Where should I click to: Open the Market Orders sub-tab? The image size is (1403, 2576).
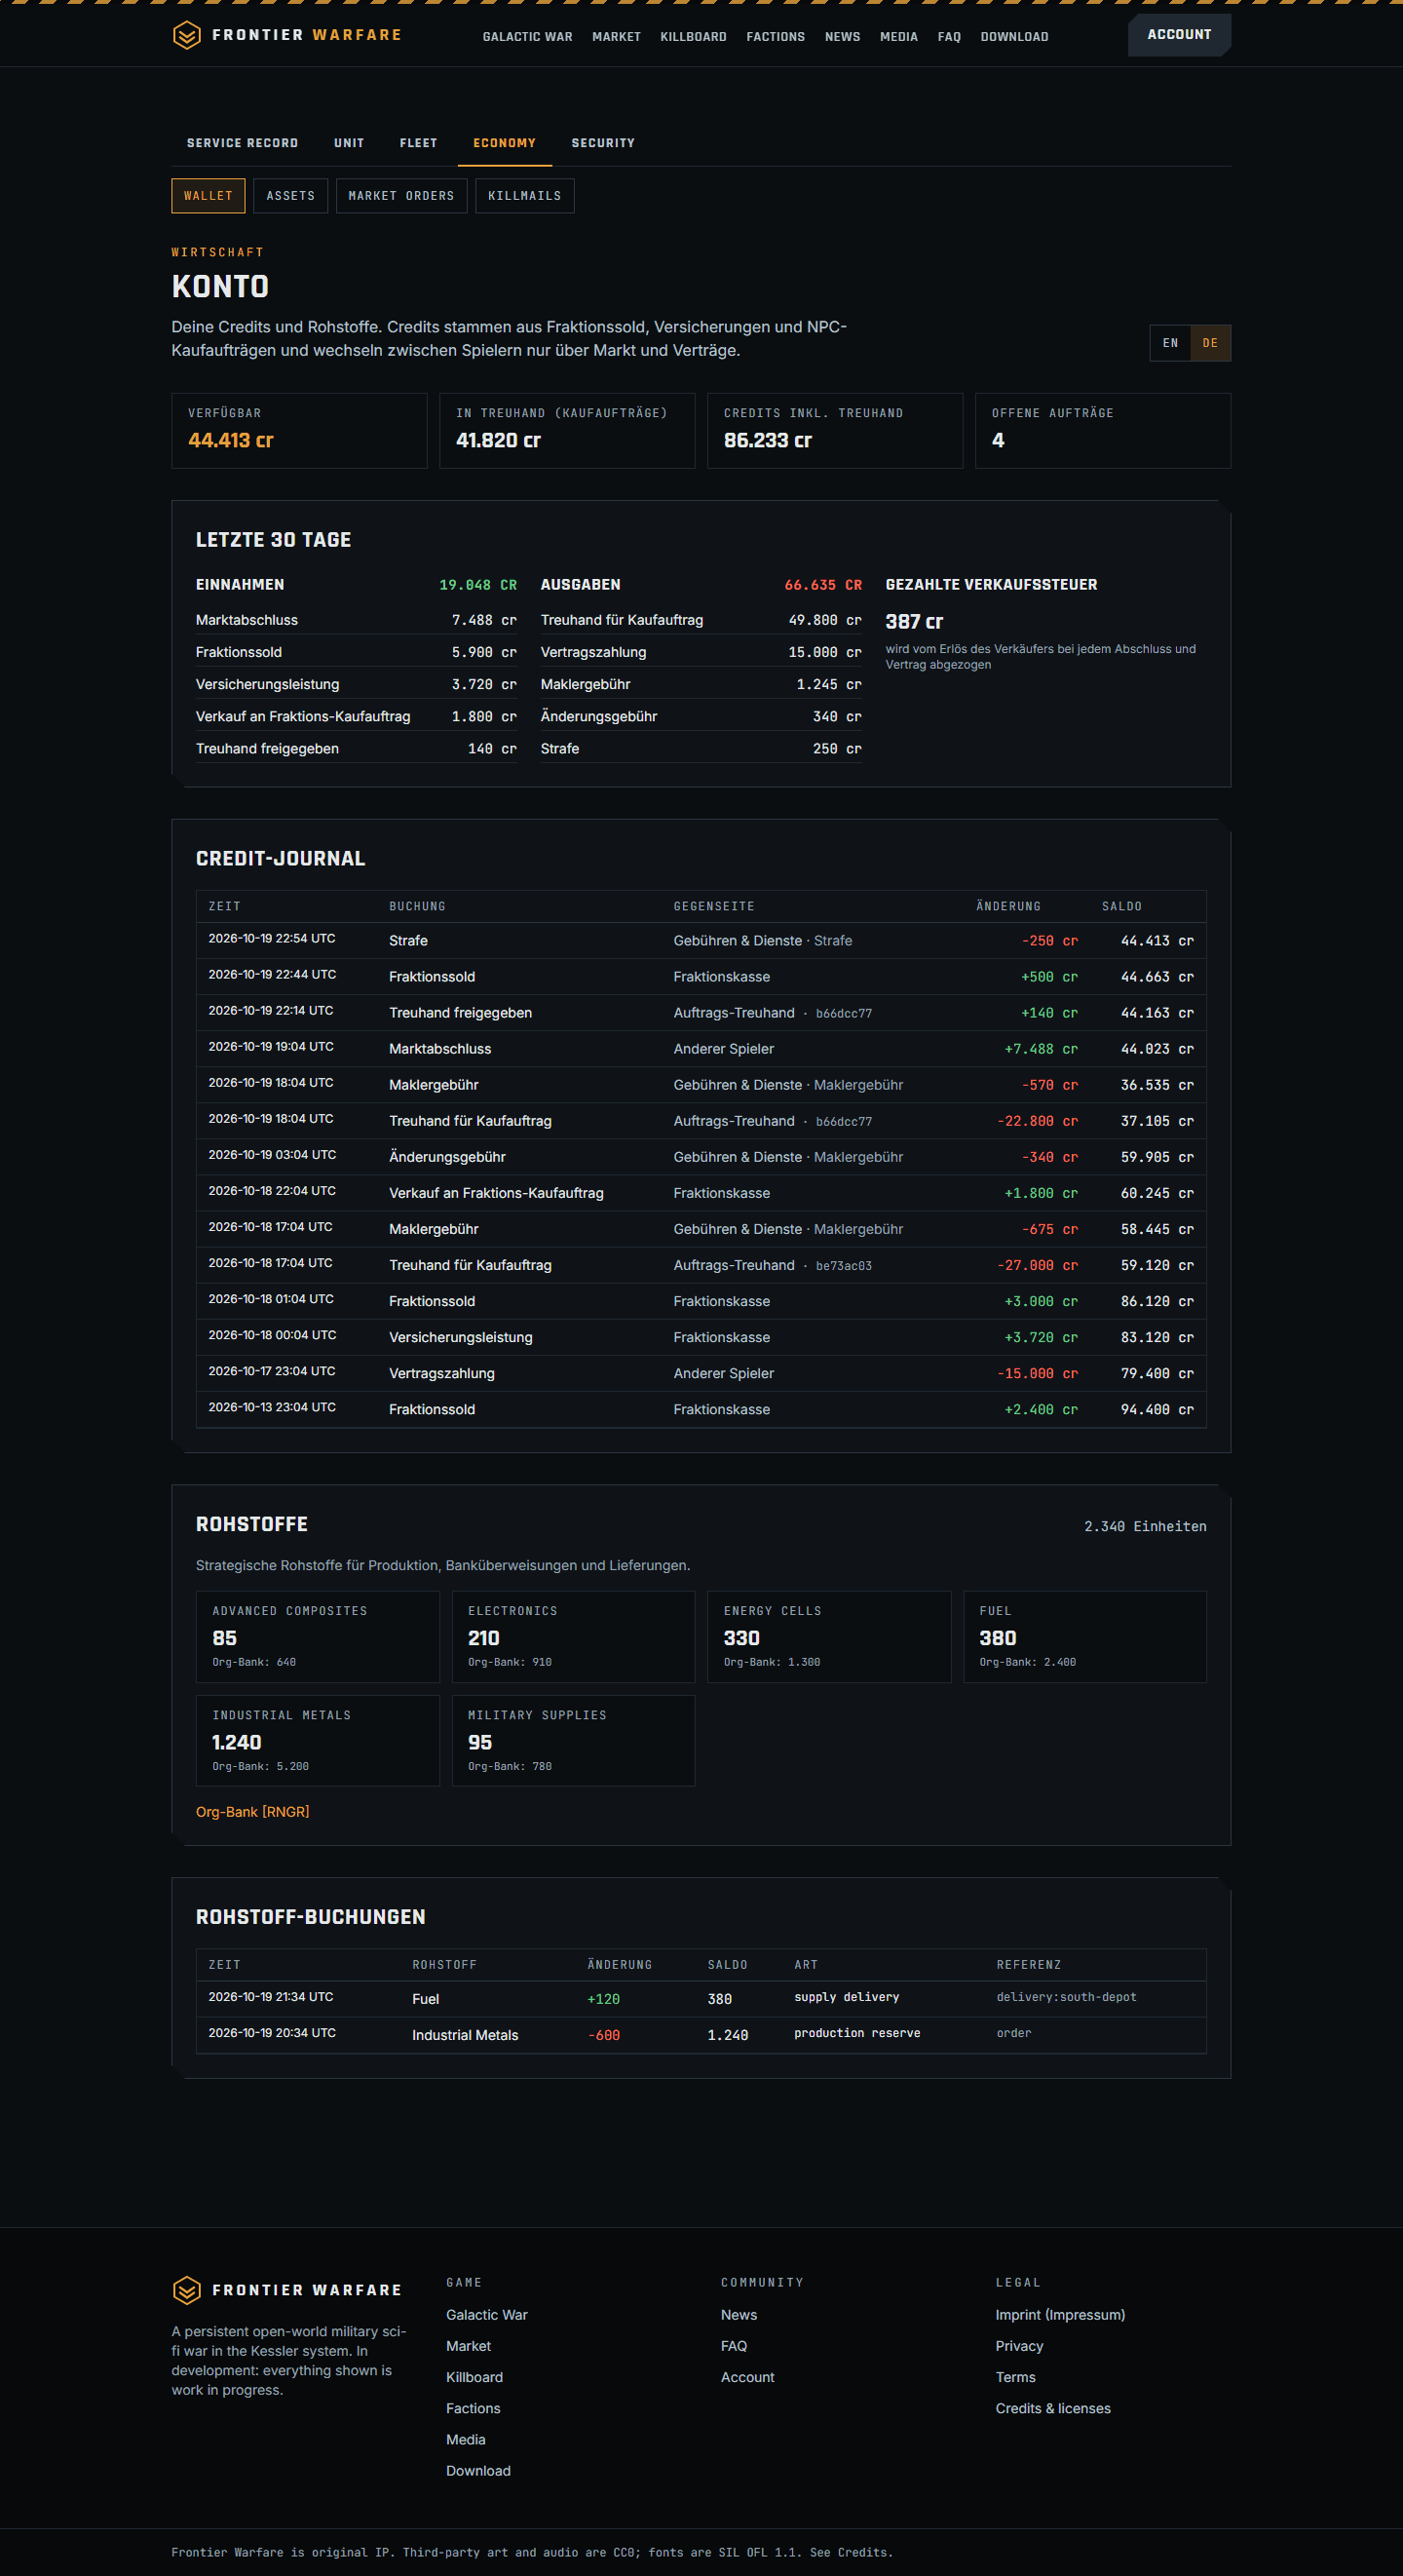pos(401,196)
